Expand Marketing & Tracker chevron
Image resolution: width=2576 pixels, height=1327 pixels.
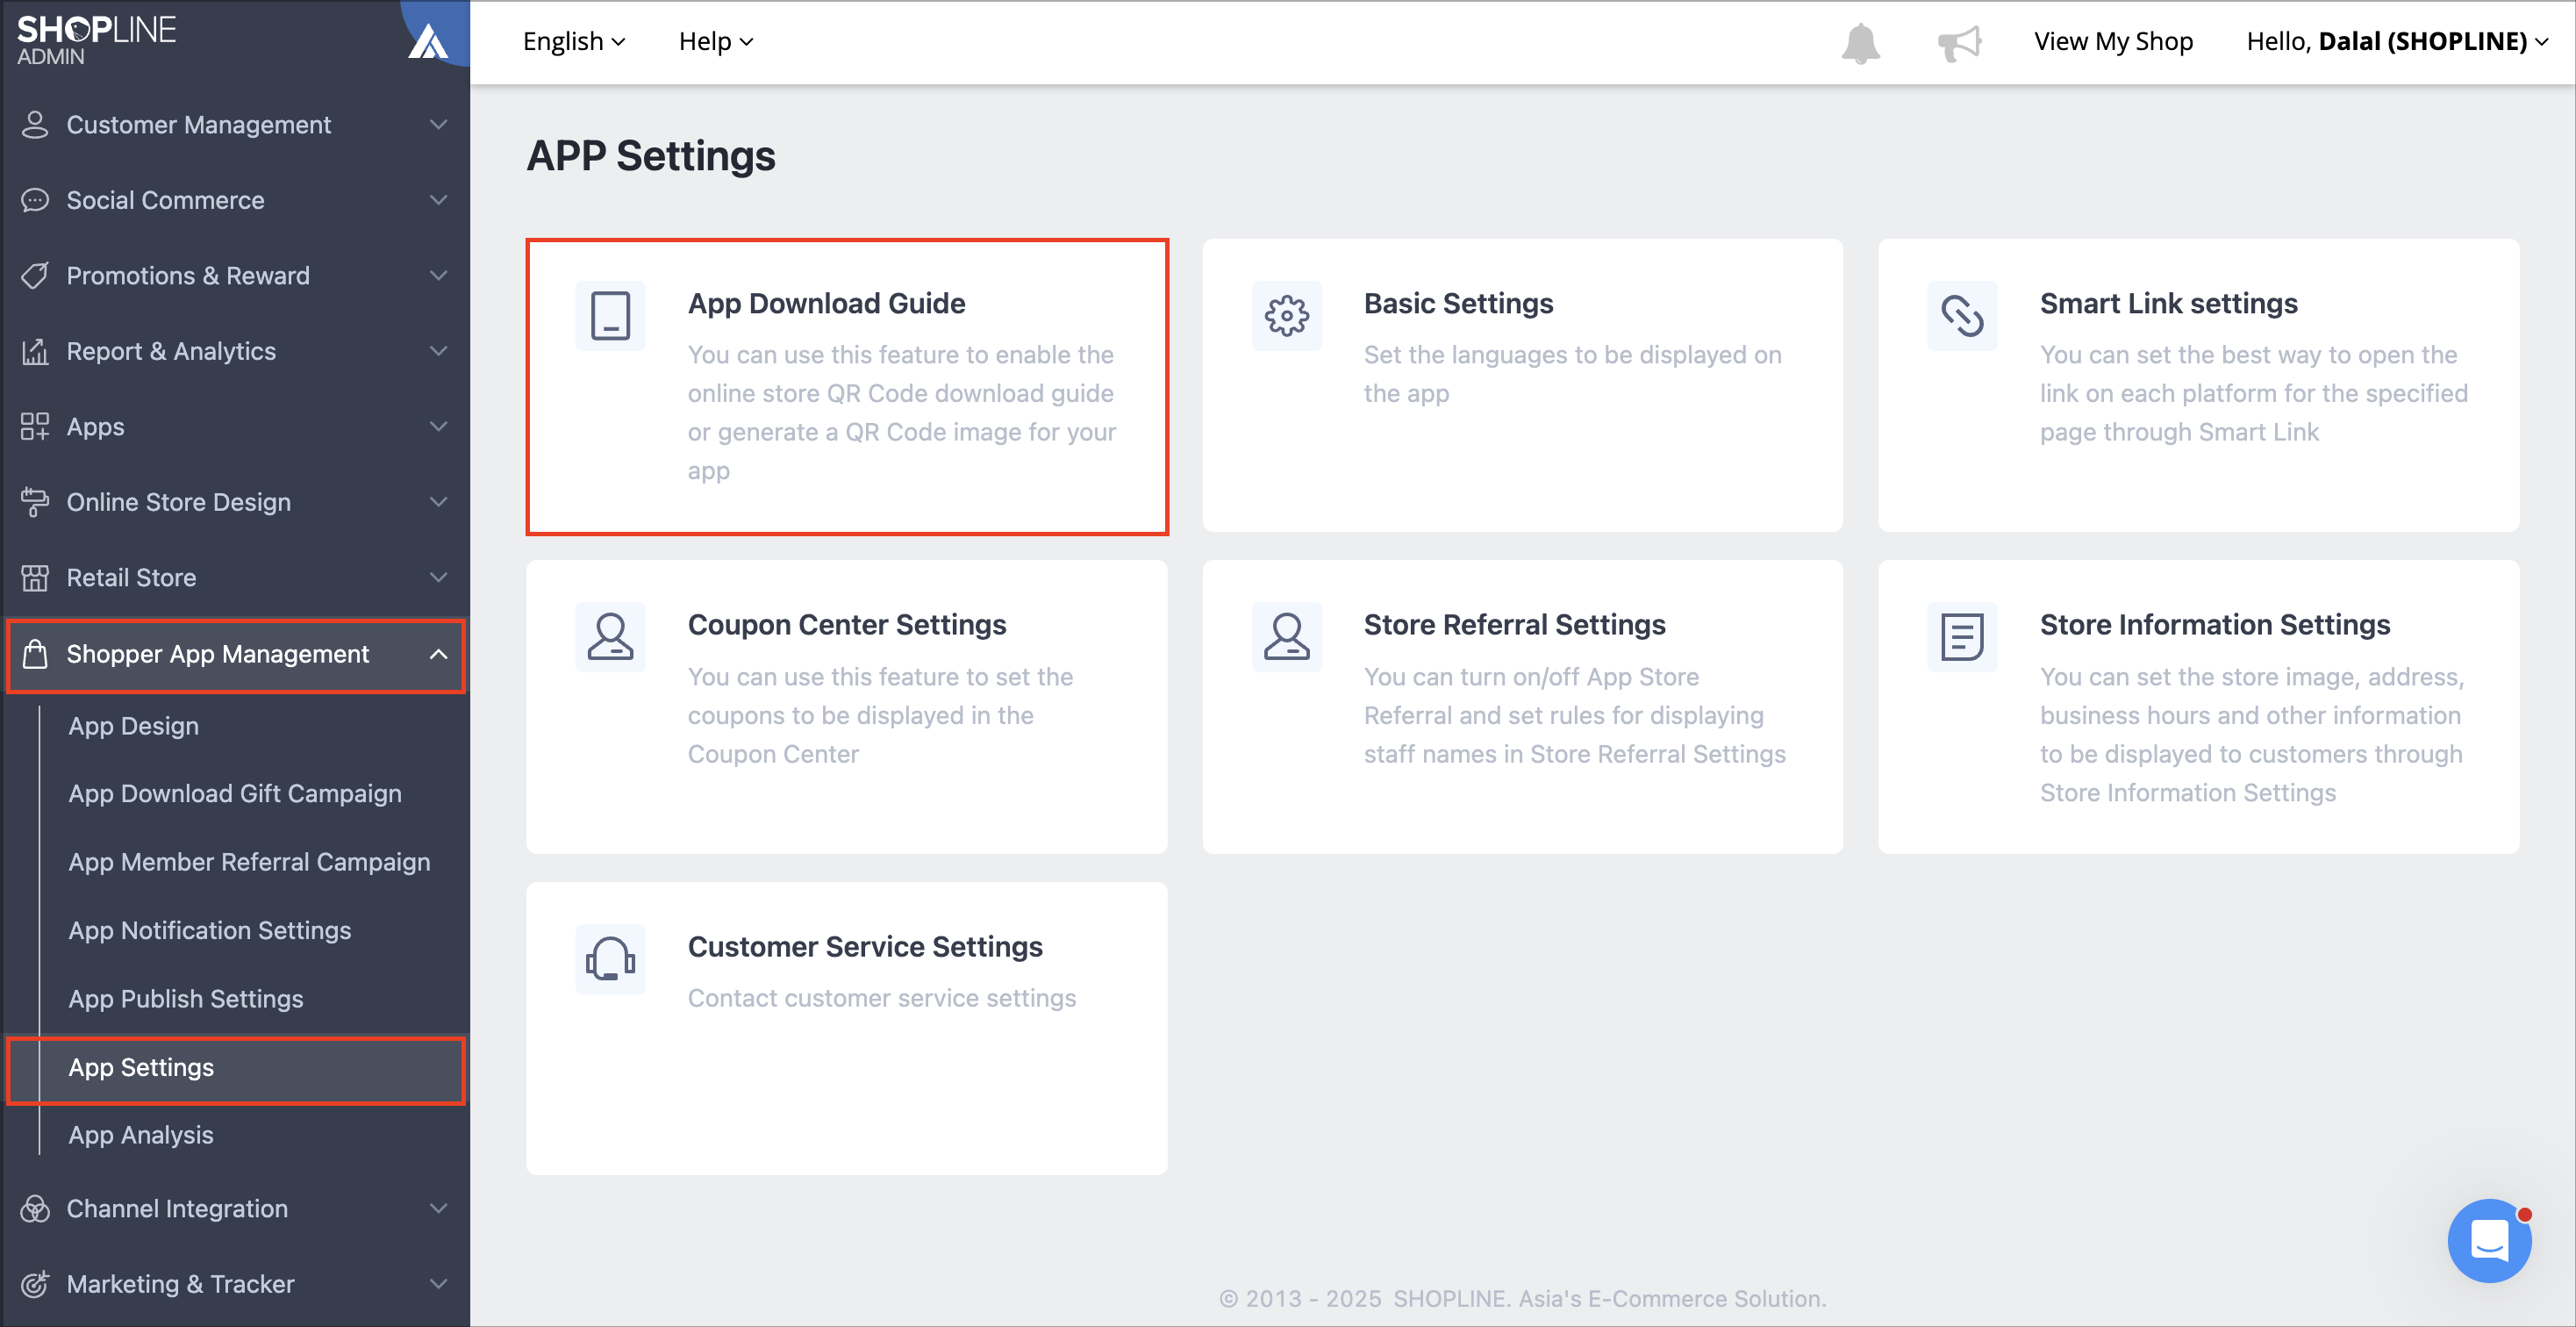point(438,1284)
